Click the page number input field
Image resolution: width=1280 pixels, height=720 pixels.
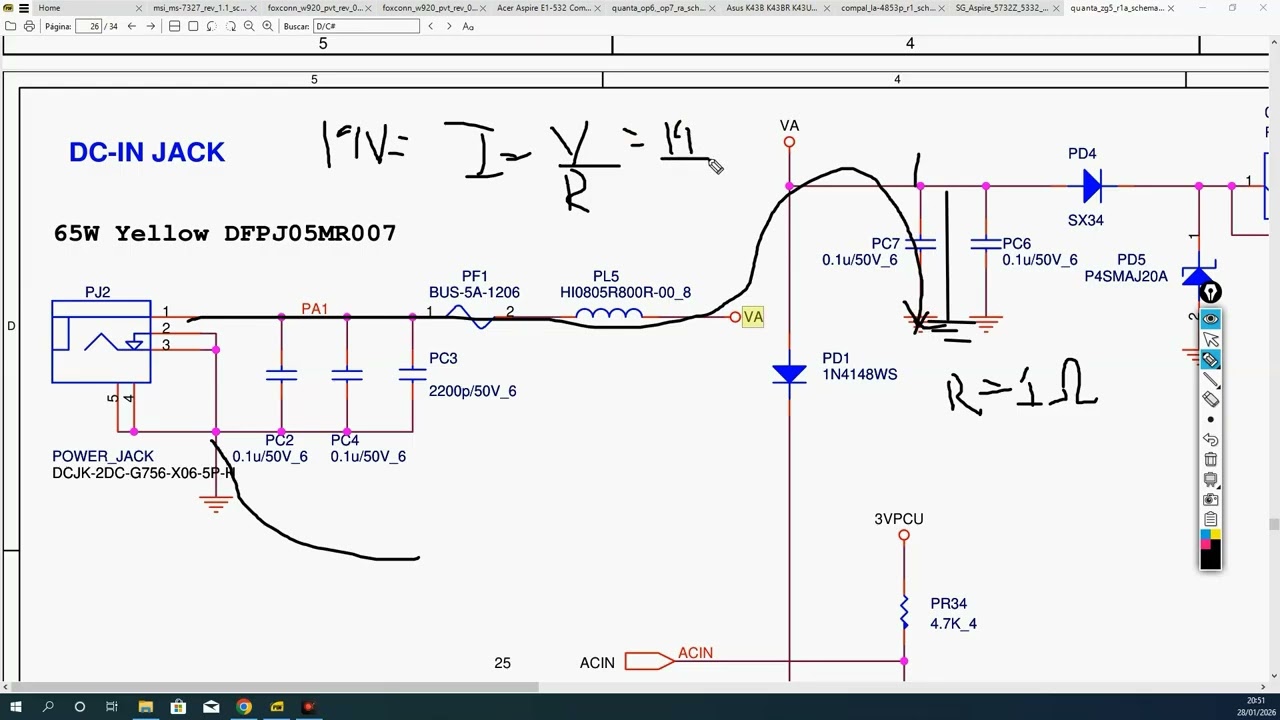[x=87, y=26]
